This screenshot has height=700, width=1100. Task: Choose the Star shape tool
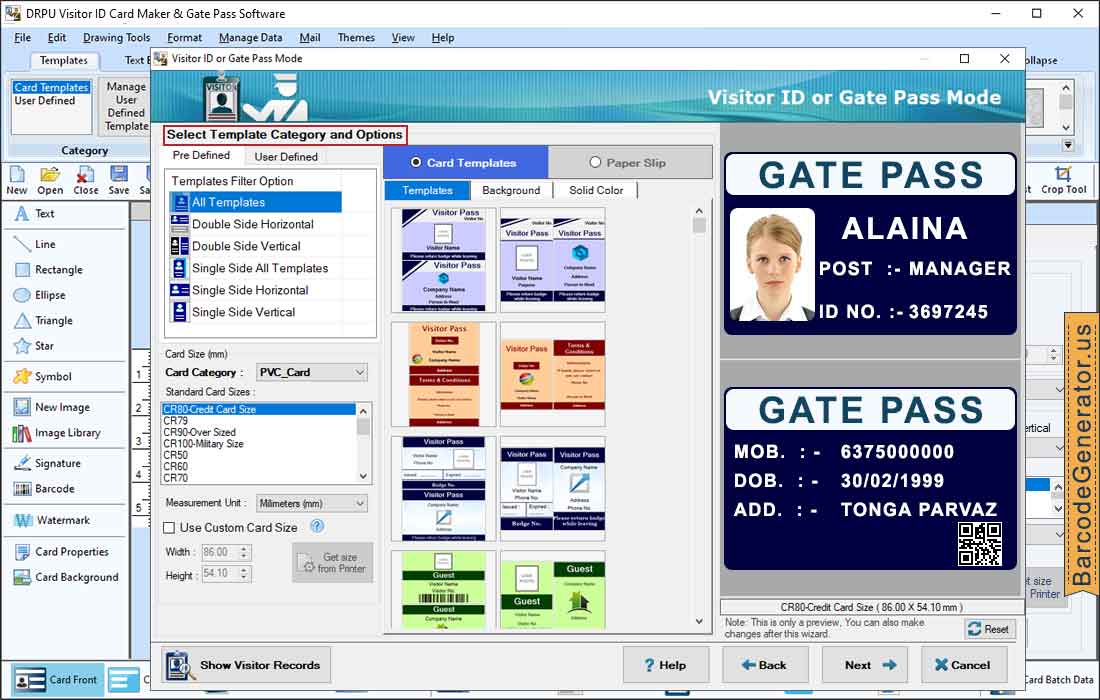click(35, 346)
